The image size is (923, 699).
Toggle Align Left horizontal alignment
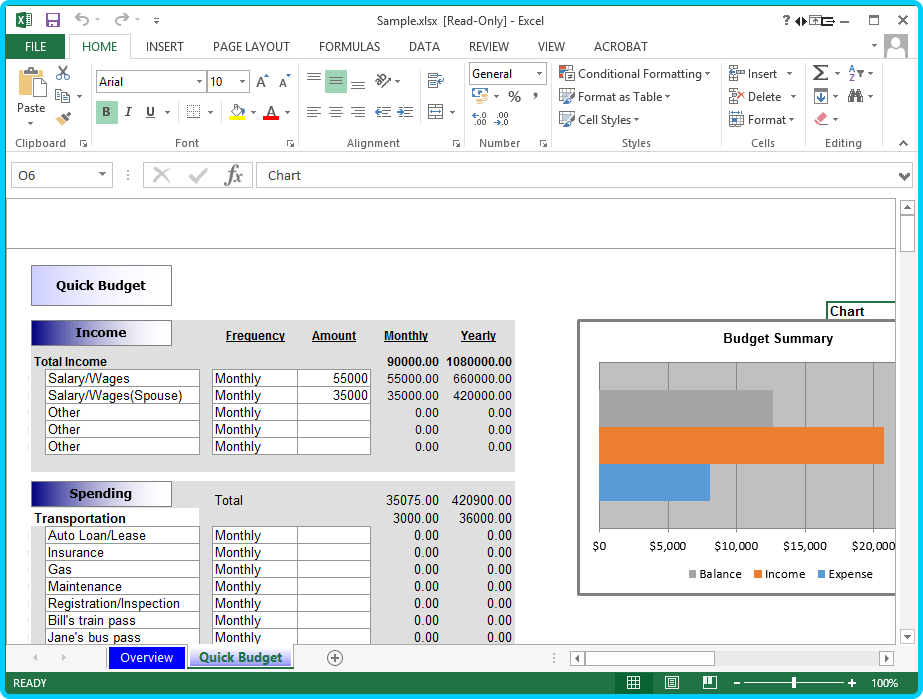(x=314, y=112)
